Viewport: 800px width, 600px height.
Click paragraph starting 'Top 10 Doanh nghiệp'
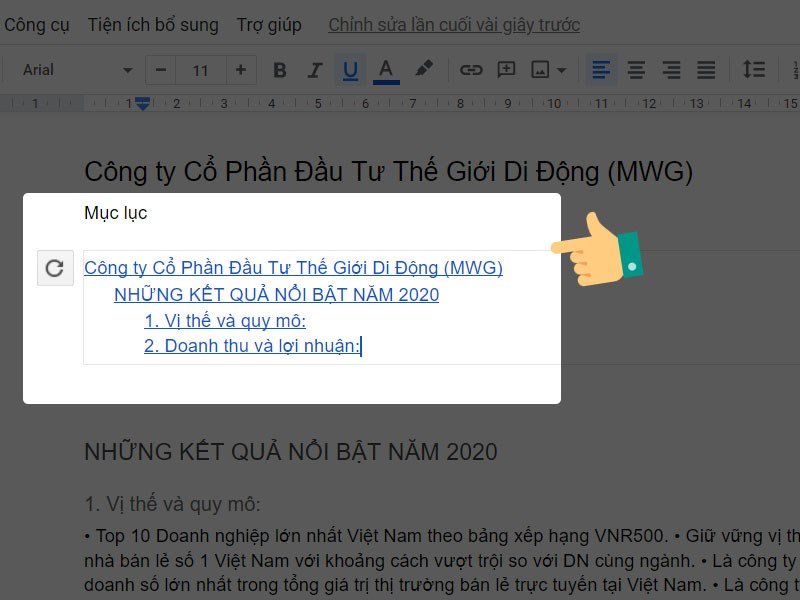(442, 561)
